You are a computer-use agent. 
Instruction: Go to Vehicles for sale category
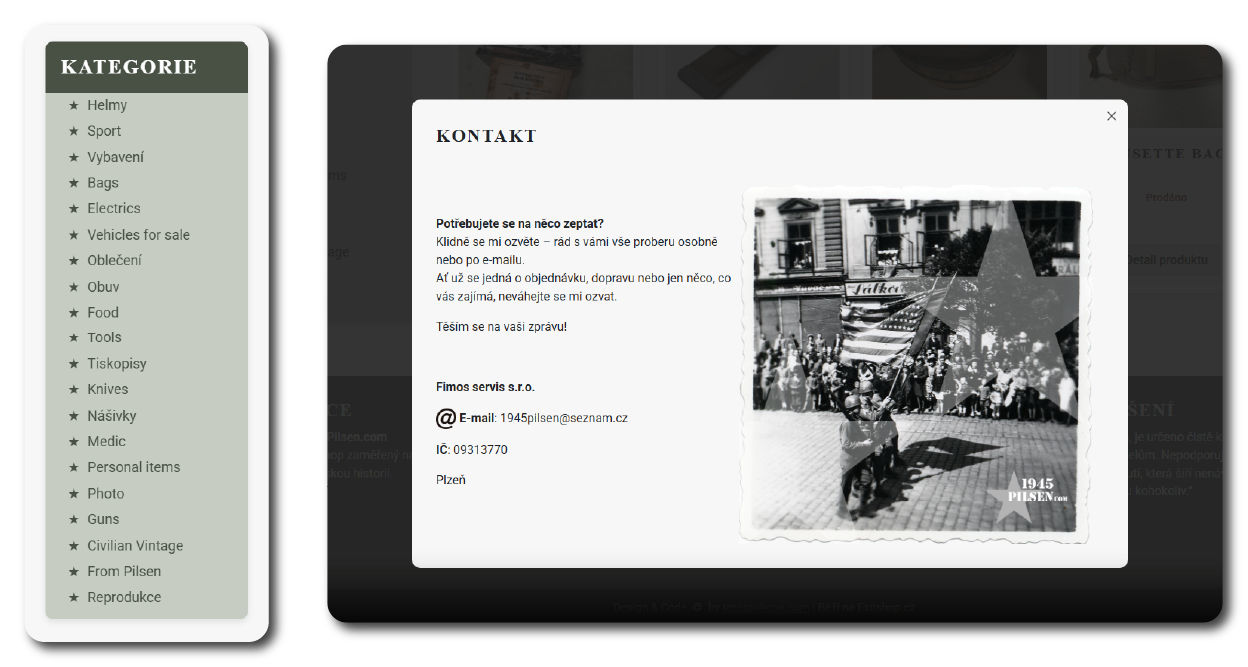pos(138,235)
